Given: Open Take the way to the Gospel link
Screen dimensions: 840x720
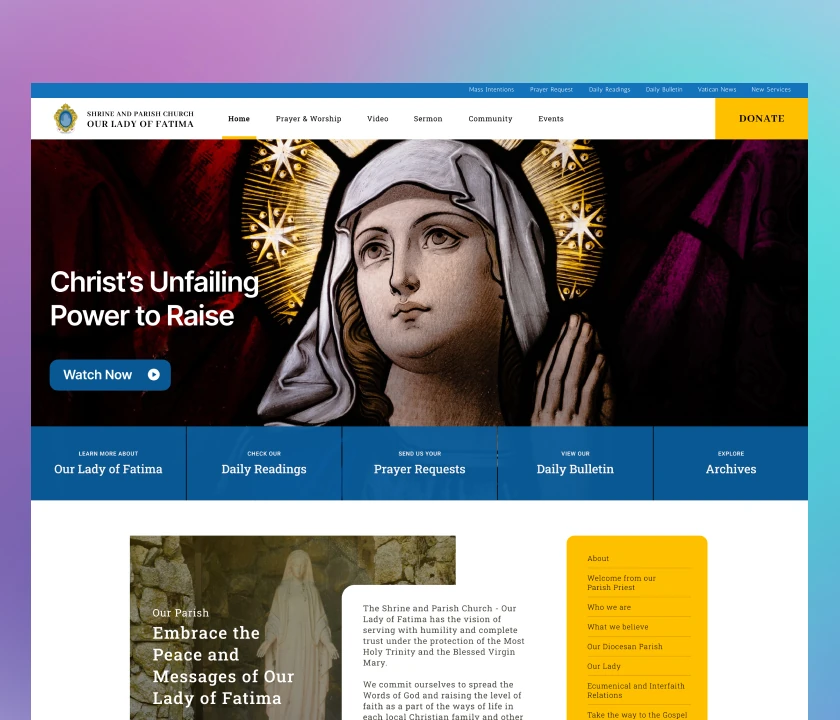Looking at the screenshot, I should [x=637, y=715].
